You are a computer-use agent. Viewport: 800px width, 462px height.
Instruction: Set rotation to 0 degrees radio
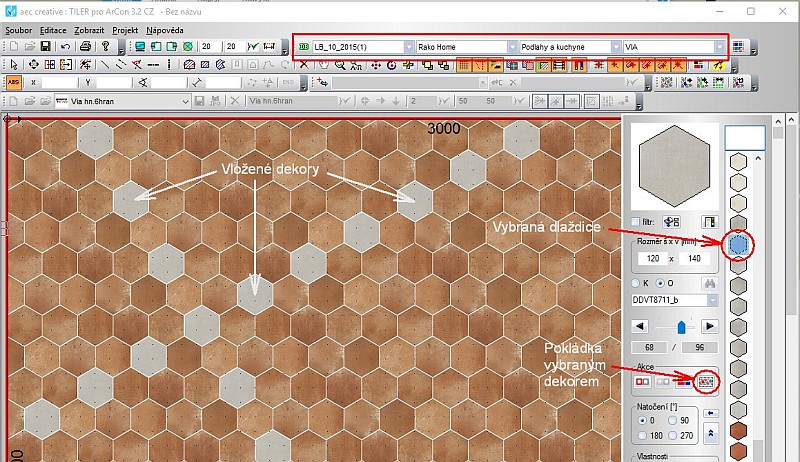pos(642,421)
